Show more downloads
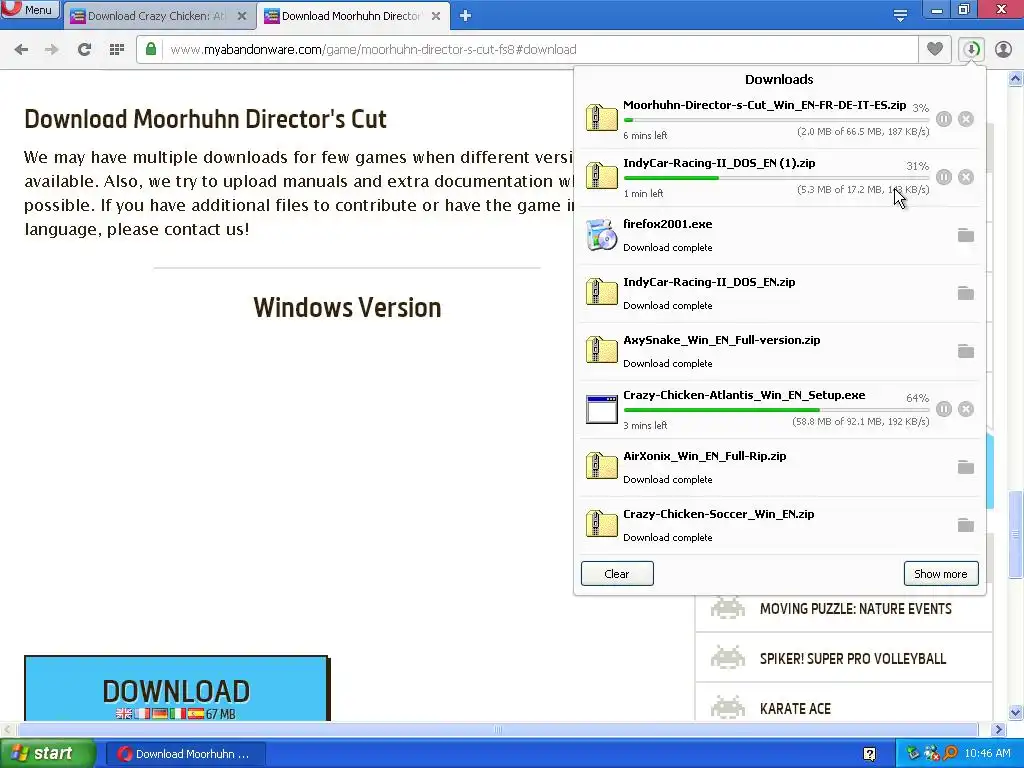 tap(941, 573)
